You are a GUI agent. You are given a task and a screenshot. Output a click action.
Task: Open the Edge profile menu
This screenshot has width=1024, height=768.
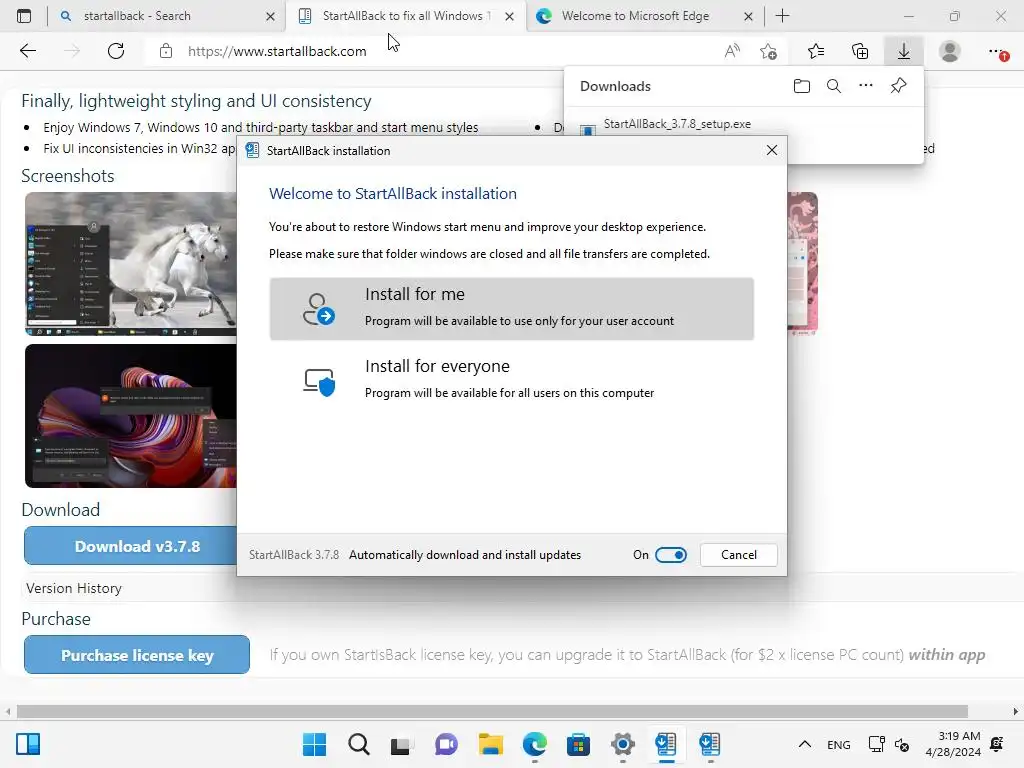(x=950, y=51)
